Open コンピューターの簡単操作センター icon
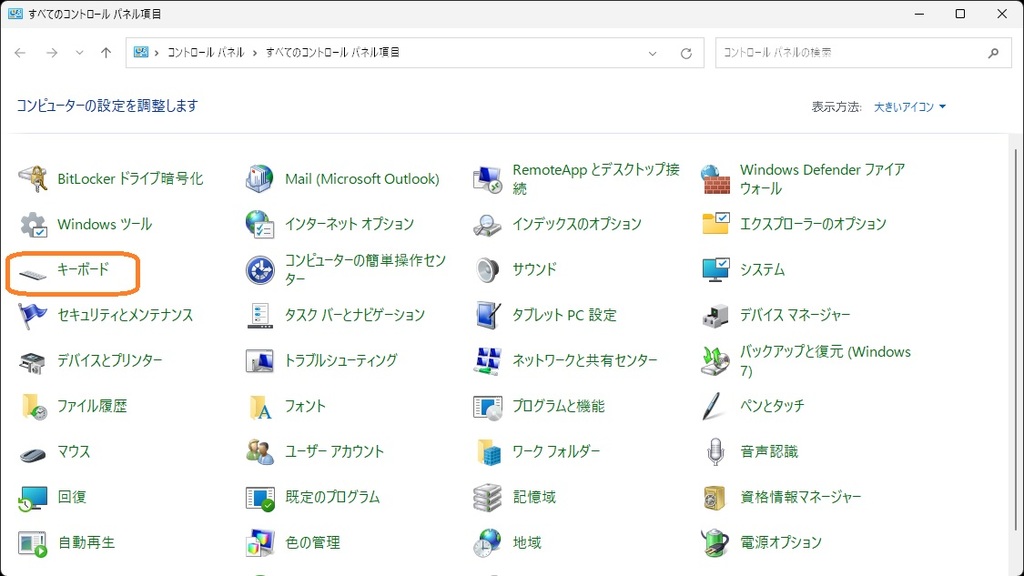Viewport: 1024px width, 576px height. point(260,270)
